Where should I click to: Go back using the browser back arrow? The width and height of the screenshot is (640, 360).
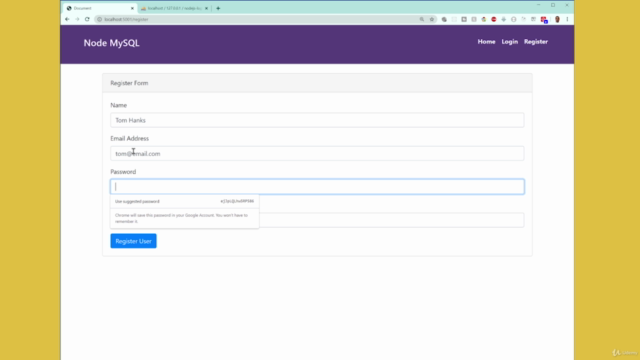[x=67, y=19]
